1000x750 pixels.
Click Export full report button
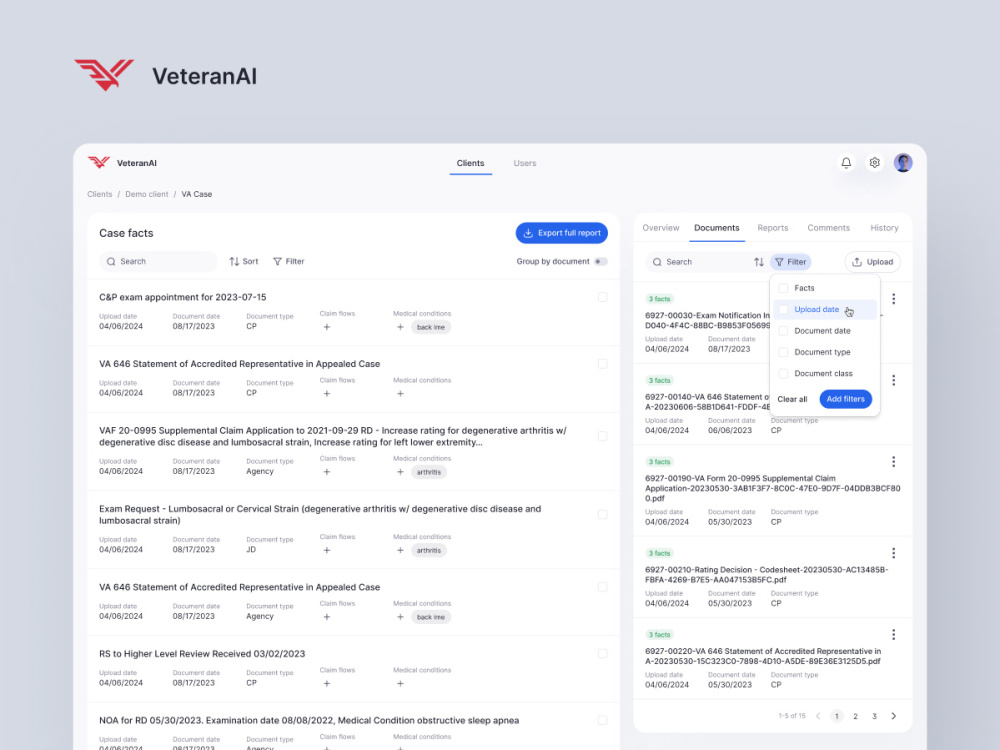(x=561, y=233)
